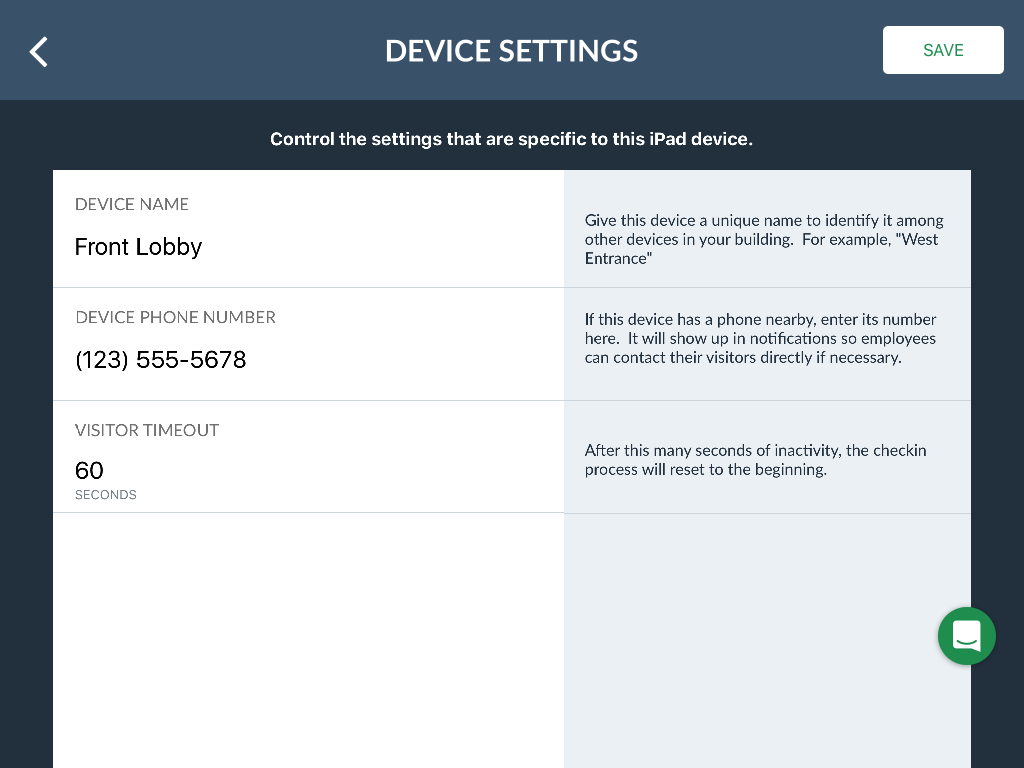Viewport: 1024px width, 768px height.
Task: Select the DEVICE NAME label
Action: (x=132, y=204)
